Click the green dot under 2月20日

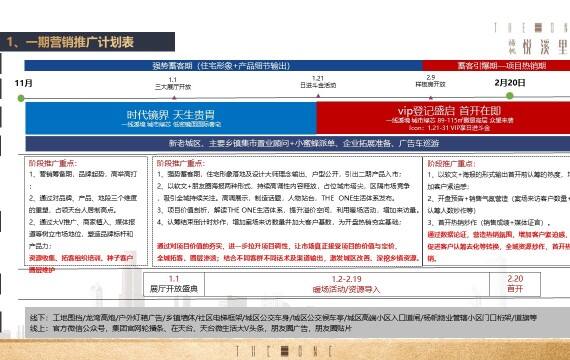click(x=510, y=96)
